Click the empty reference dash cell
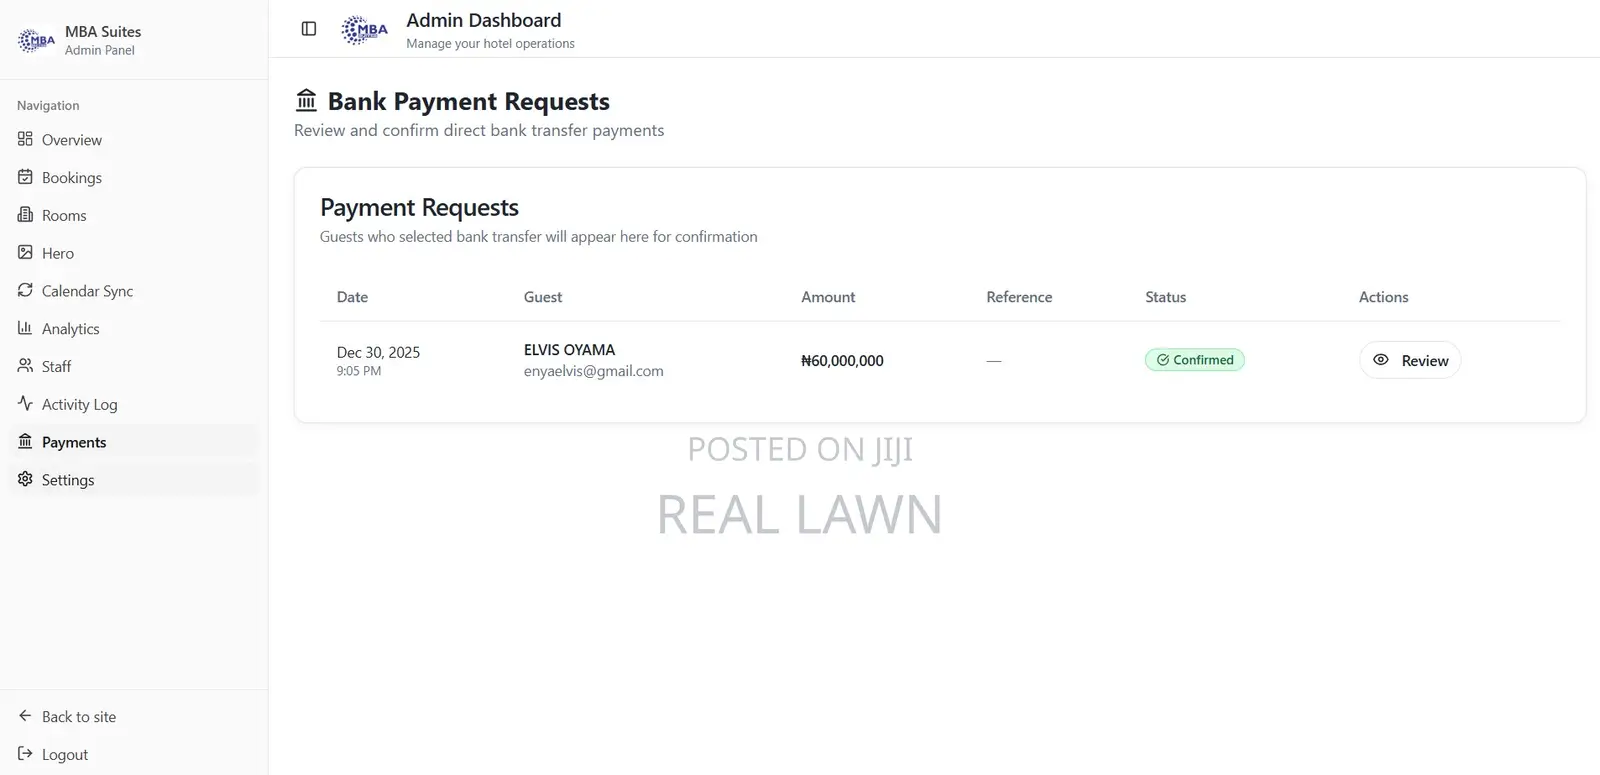1600x775 pixels. 993,361
